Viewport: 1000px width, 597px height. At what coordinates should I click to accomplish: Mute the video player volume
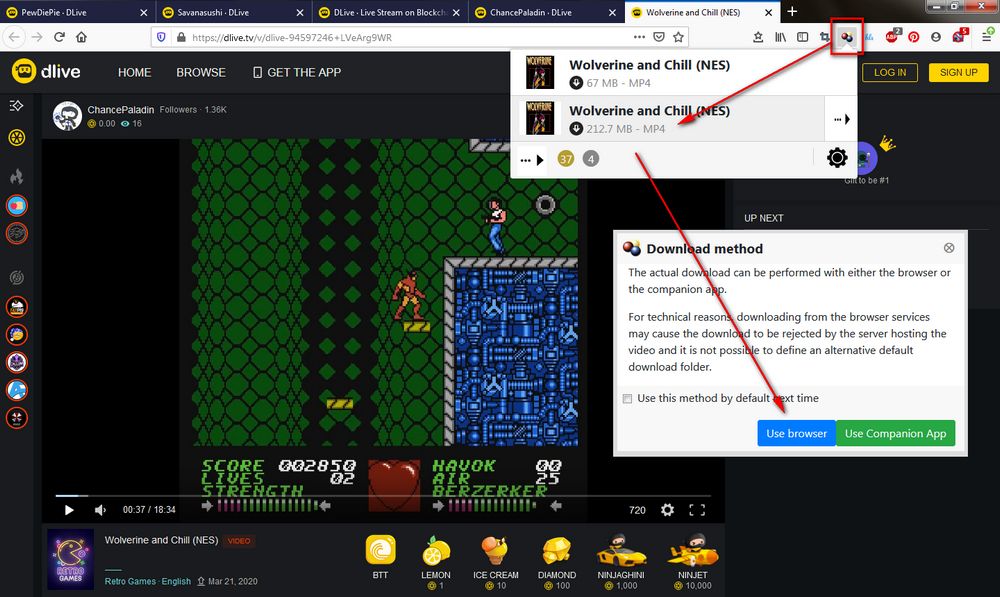click(100, 510)
